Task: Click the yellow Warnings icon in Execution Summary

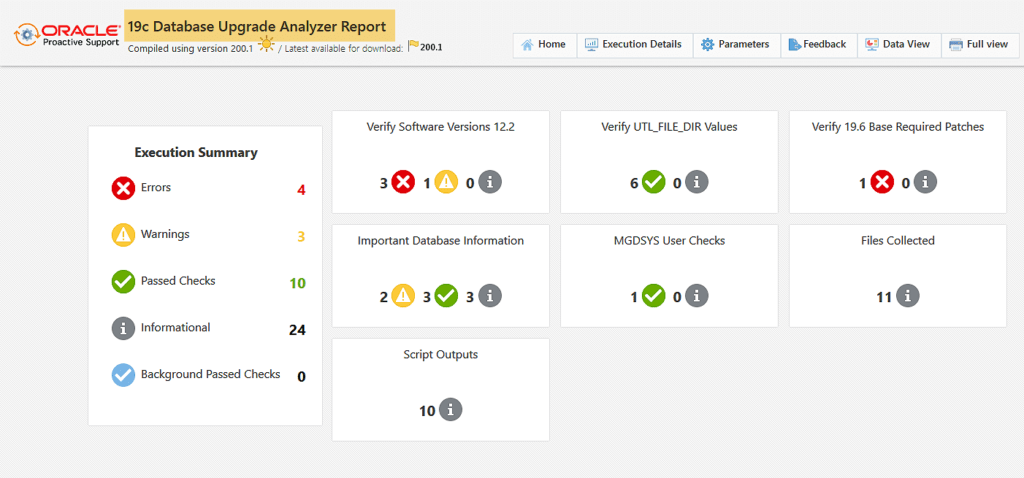Action: (x=123, y=235)
